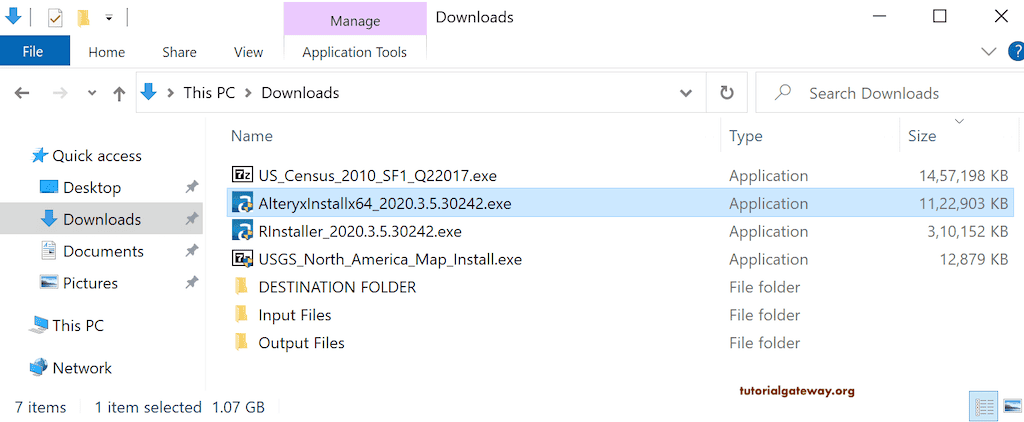Click the Properties icon in quick access toolbar
The height and width of the screenshot is (422, 1024).
click(x=55, y=18)
